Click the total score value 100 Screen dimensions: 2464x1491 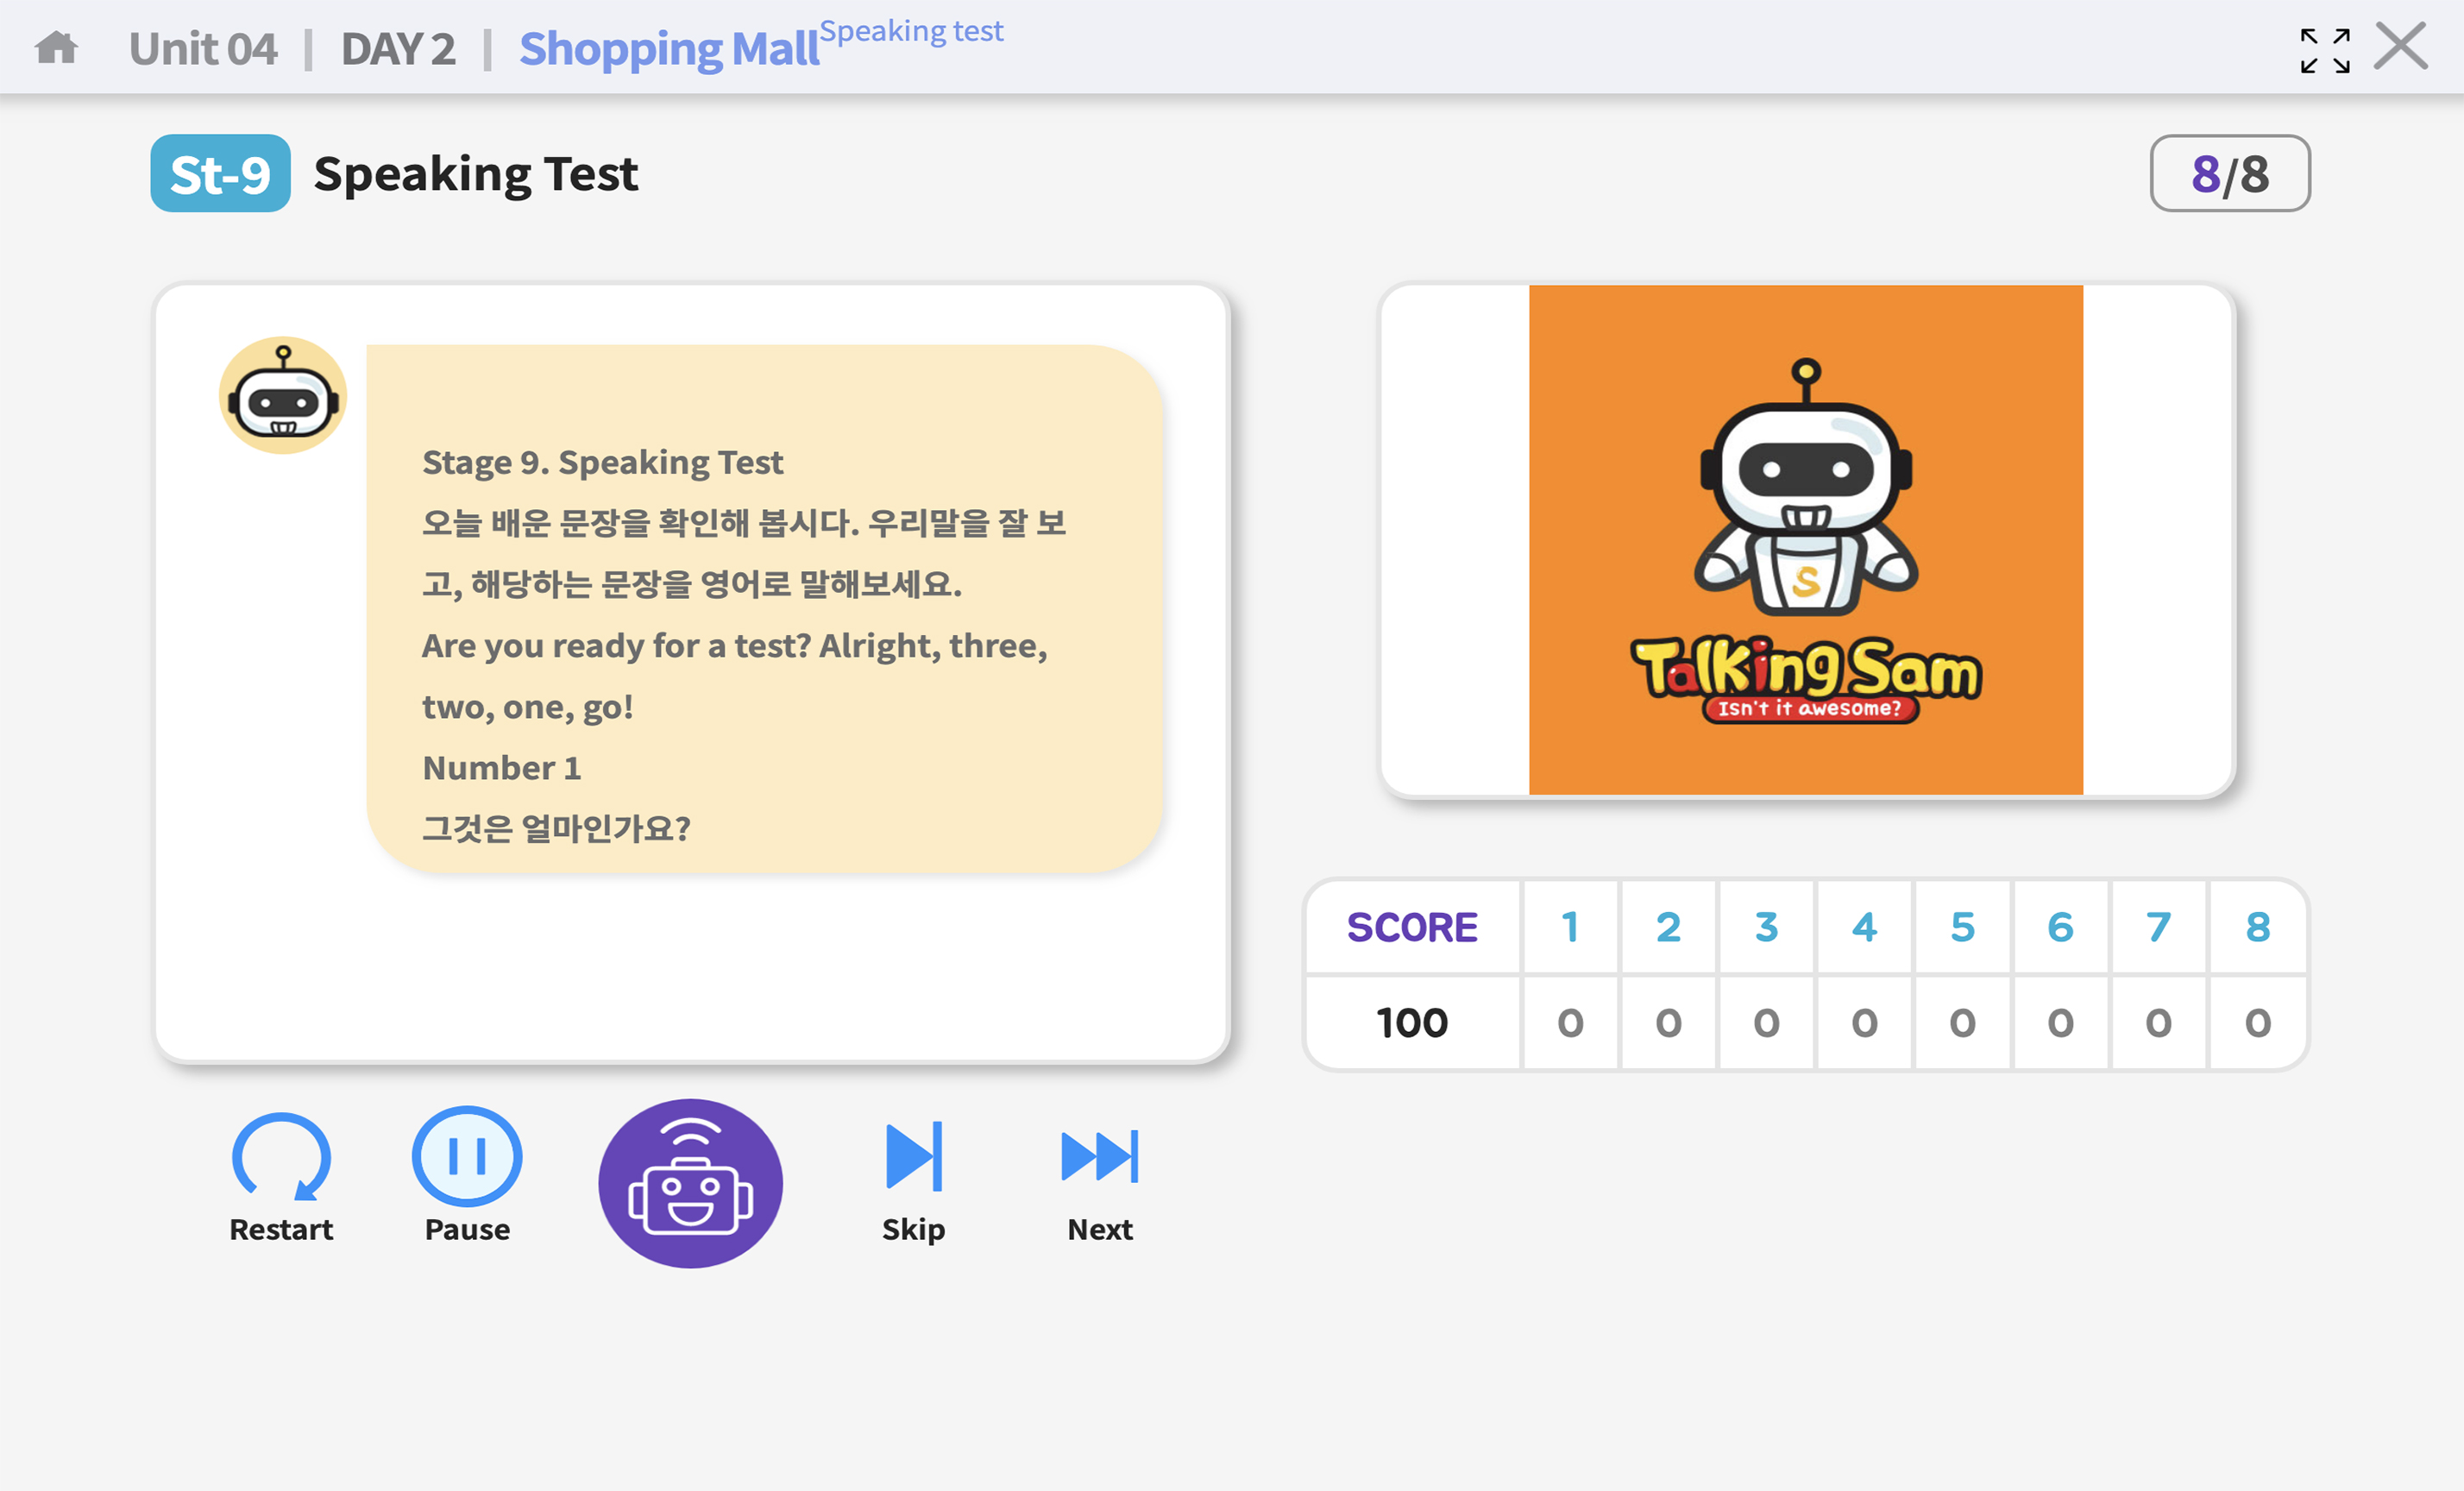pos(1412,1023)
